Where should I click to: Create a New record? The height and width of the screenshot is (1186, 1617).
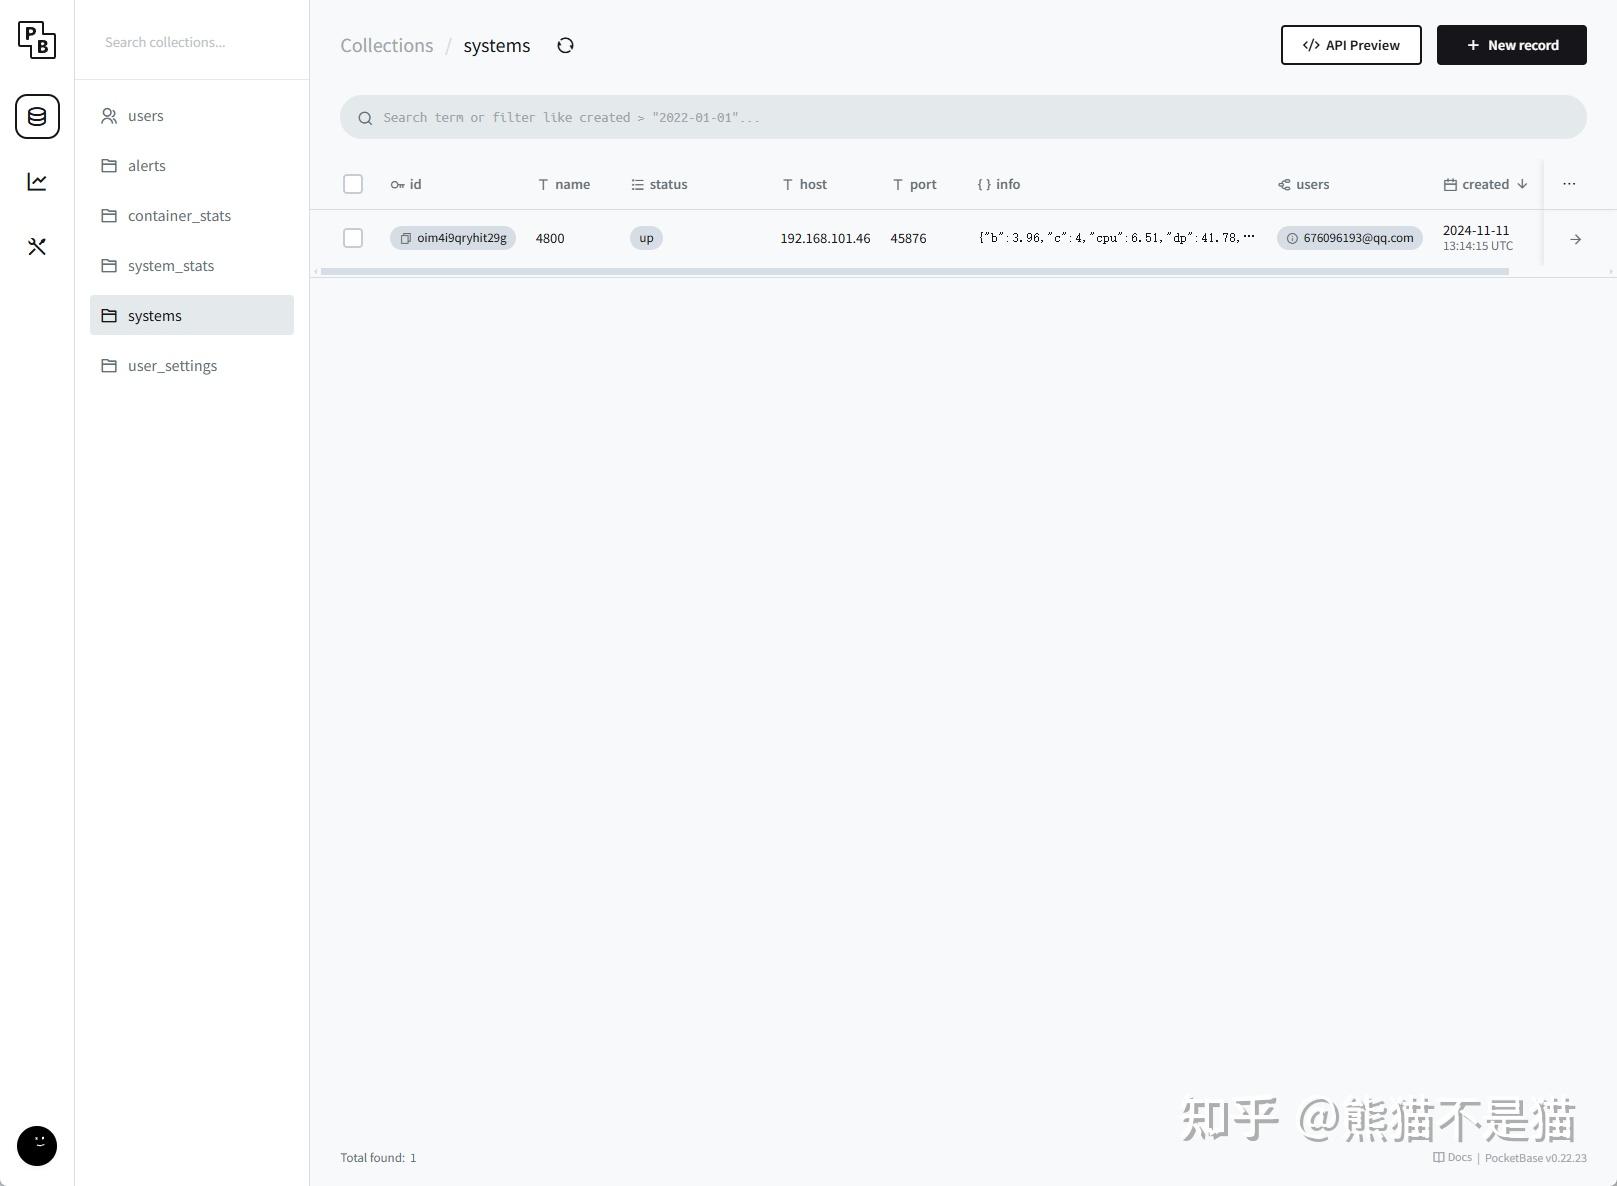coord(1511,45)
